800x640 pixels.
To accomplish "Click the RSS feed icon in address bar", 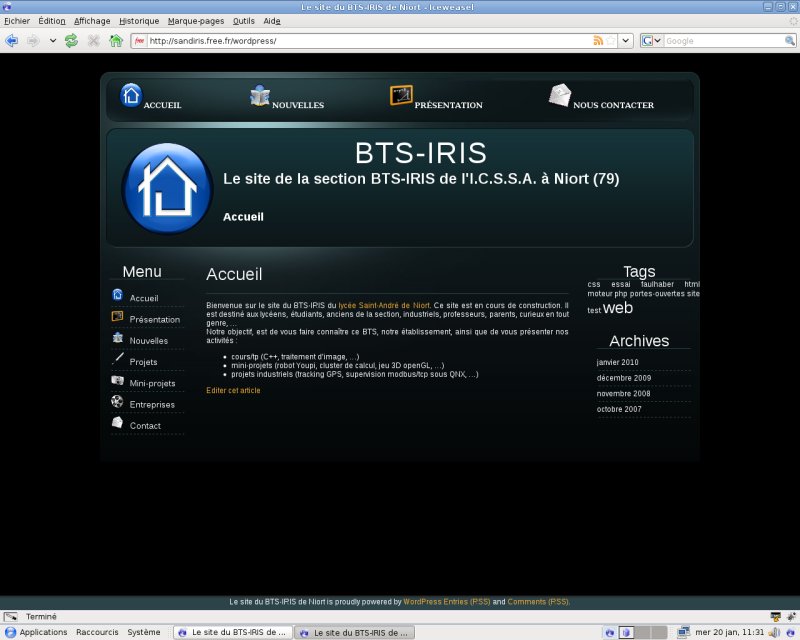I will (x=598, y=41).
